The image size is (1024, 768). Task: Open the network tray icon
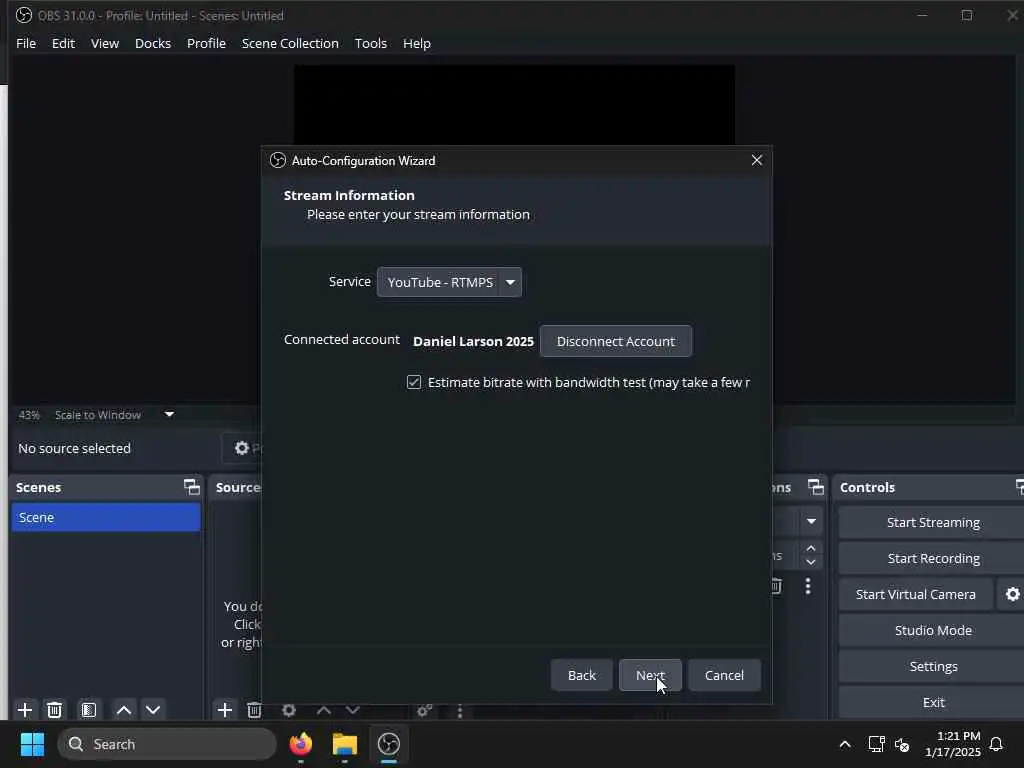(876, 744)
